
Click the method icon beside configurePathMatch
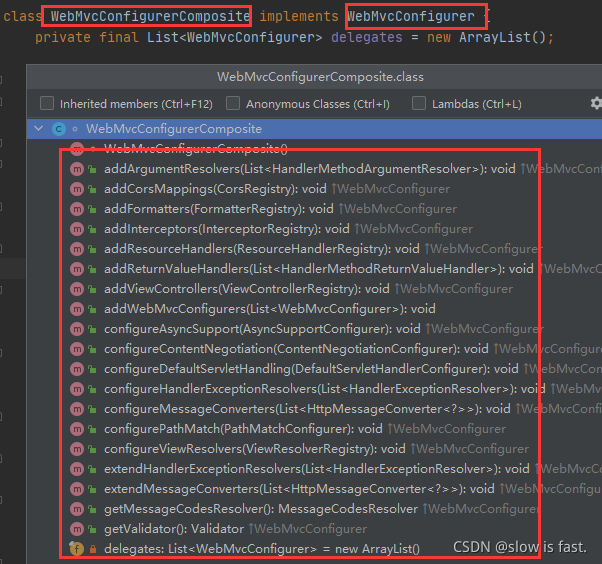(77, 428)
